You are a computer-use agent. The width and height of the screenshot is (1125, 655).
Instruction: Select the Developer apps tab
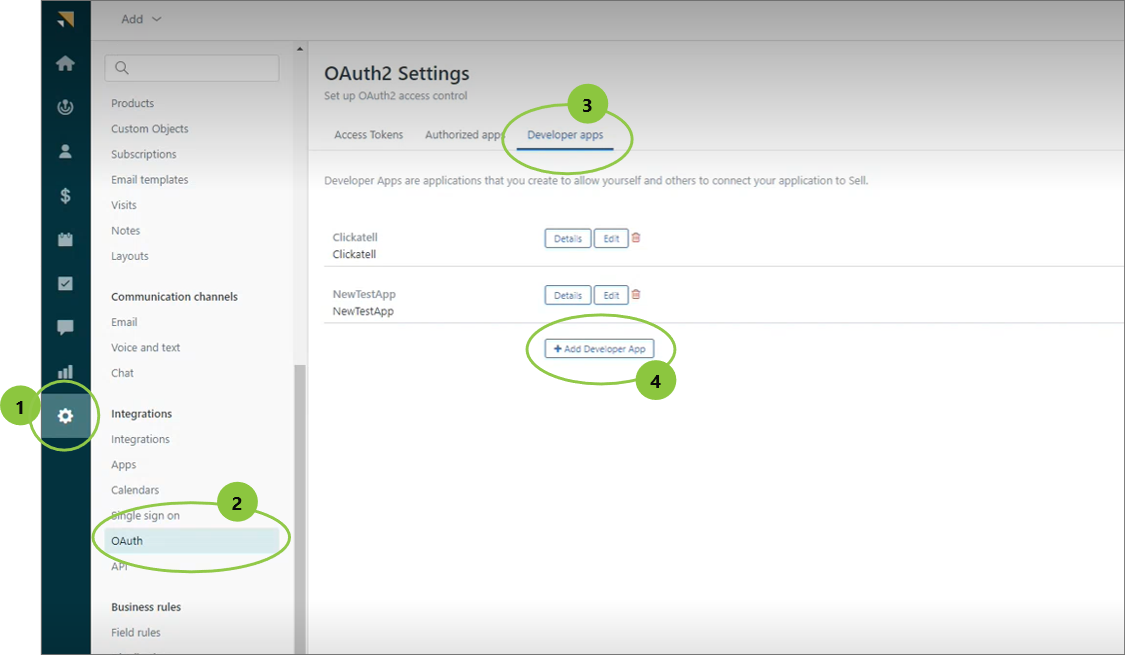pos(565,135)
